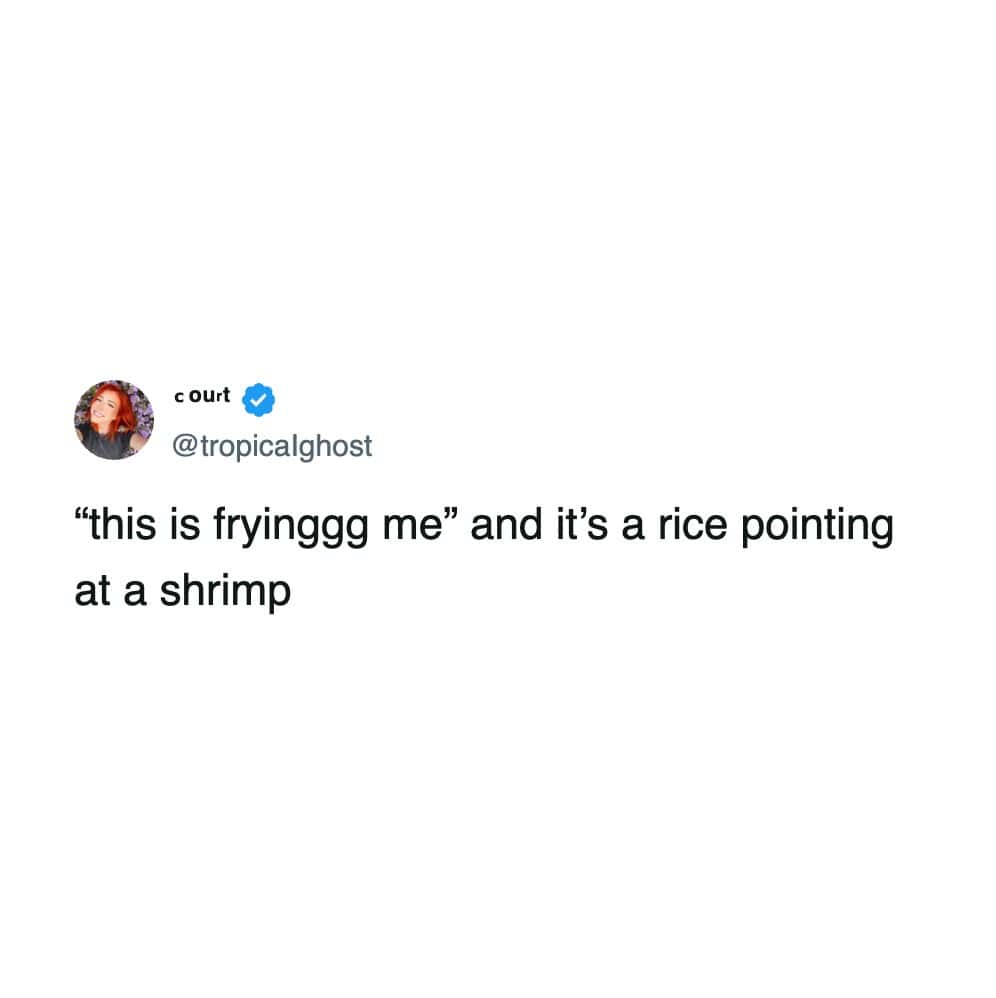Click the word "at" on second line
996x998 pixels.
coord(92,592)
